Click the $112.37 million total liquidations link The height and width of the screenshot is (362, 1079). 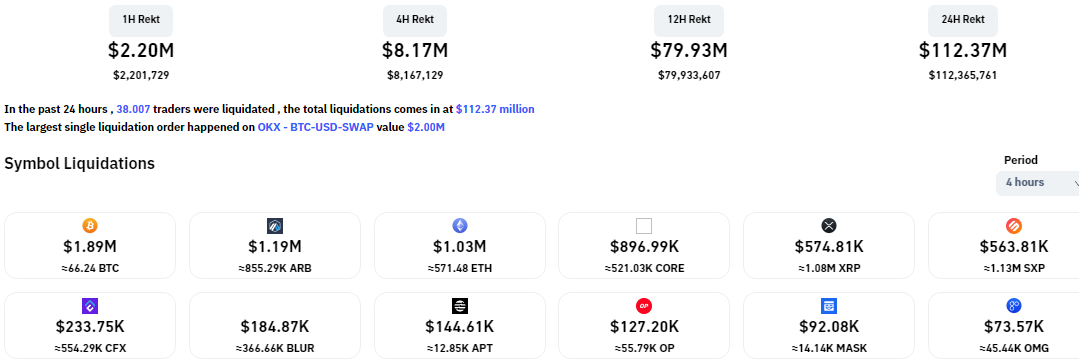[495, 109]
